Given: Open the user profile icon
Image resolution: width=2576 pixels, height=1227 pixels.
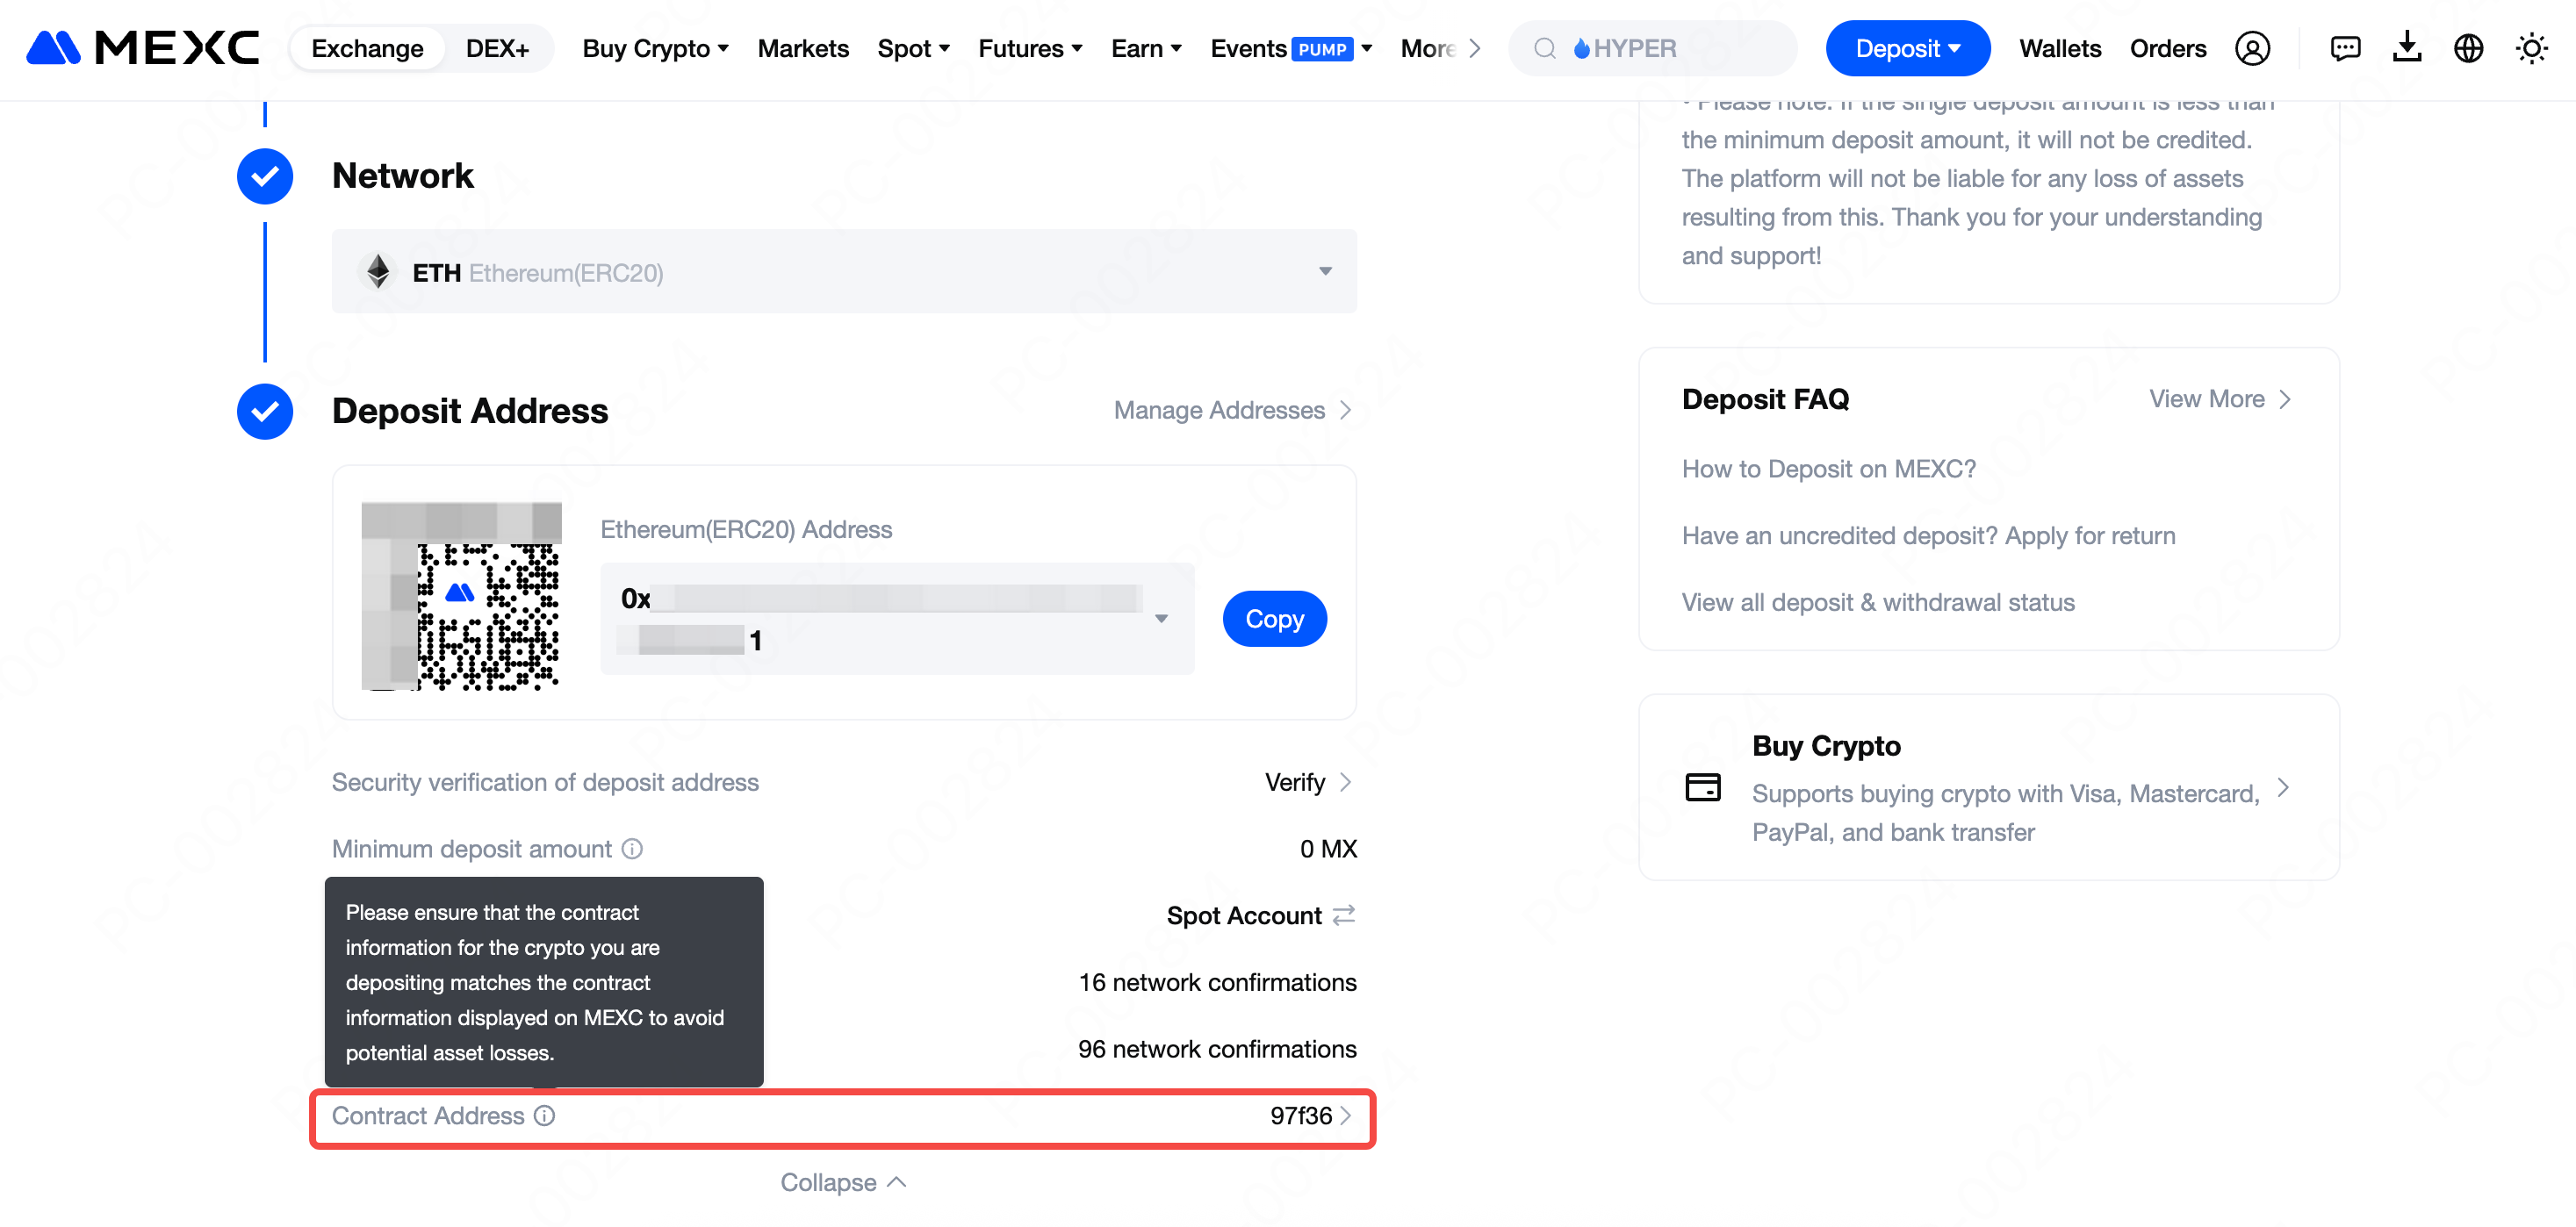Looking at the screenshot, I should [2252, 48].
